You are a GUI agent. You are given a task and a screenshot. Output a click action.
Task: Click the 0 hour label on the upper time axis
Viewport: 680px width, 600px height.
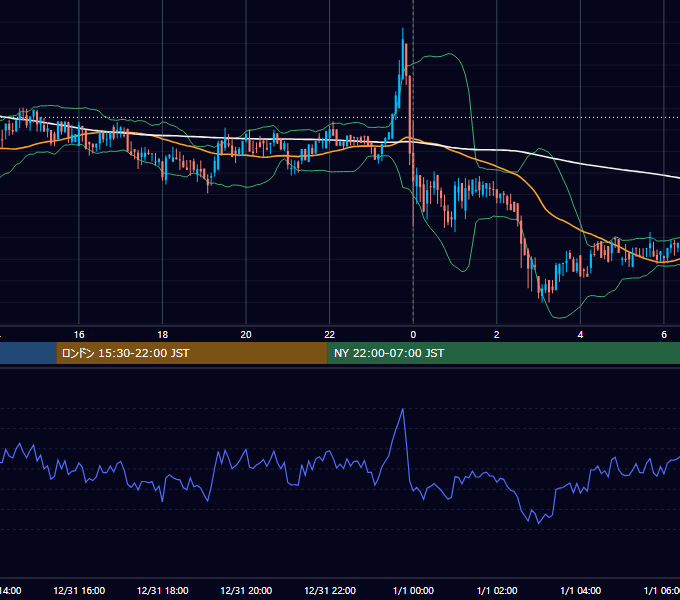pos(413,335)
